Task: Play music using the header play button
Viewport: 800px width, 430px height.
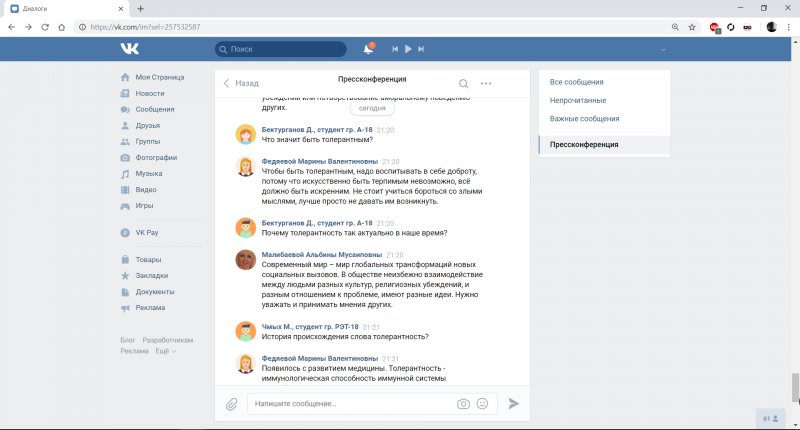Action: (x=408, y=48)
